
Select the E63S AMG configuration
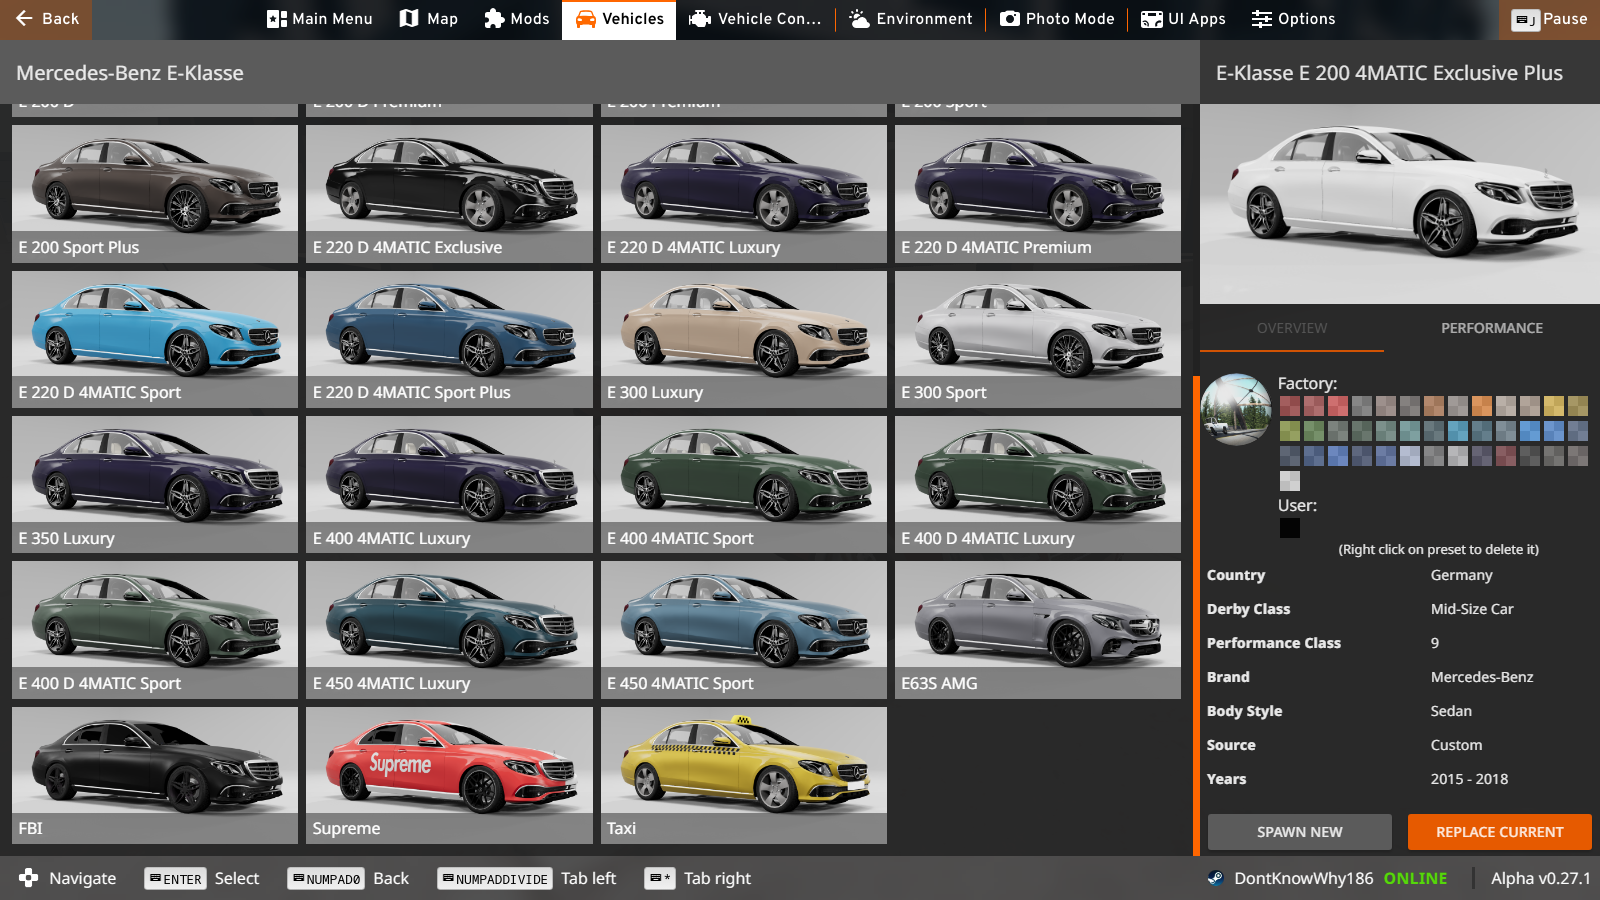coord(1038,630)
